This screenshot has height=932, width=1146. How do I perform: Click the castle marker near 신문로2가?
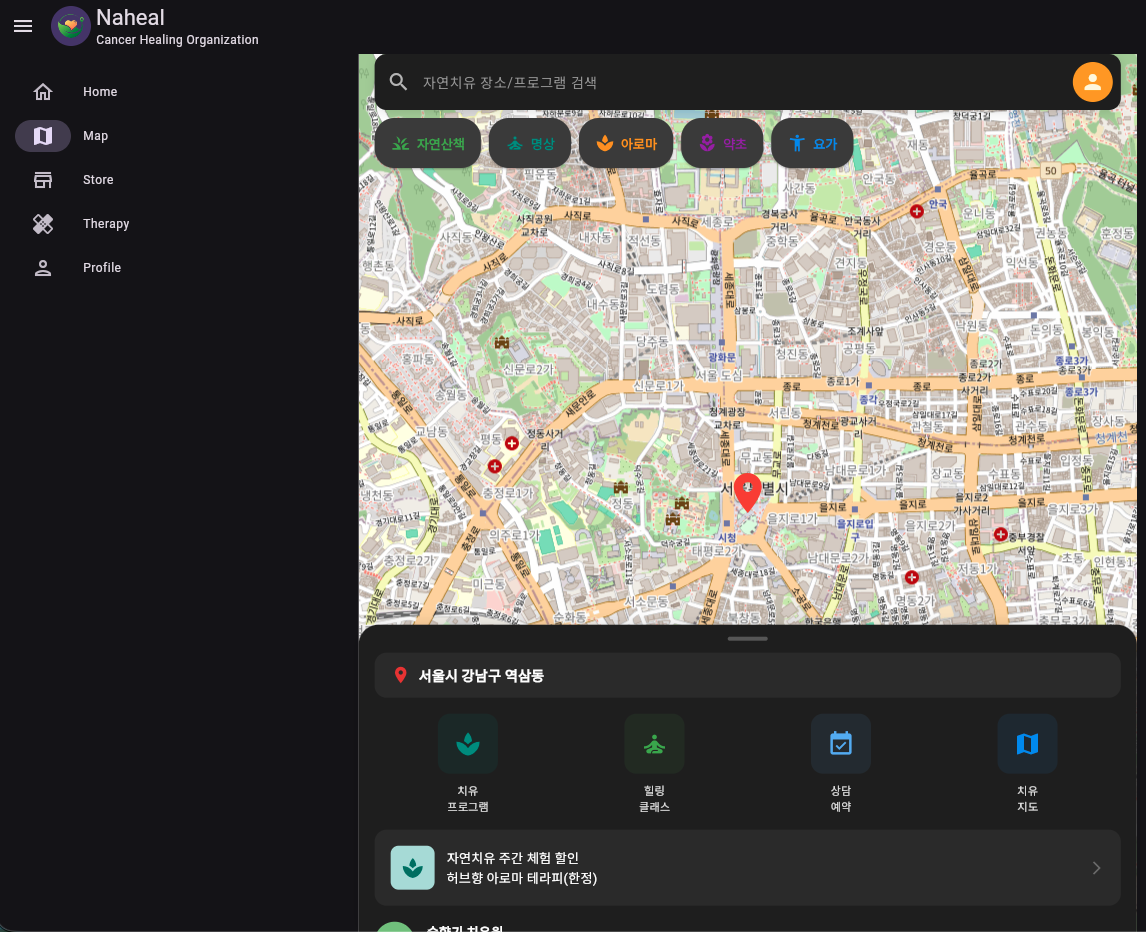tap(501, 342)
